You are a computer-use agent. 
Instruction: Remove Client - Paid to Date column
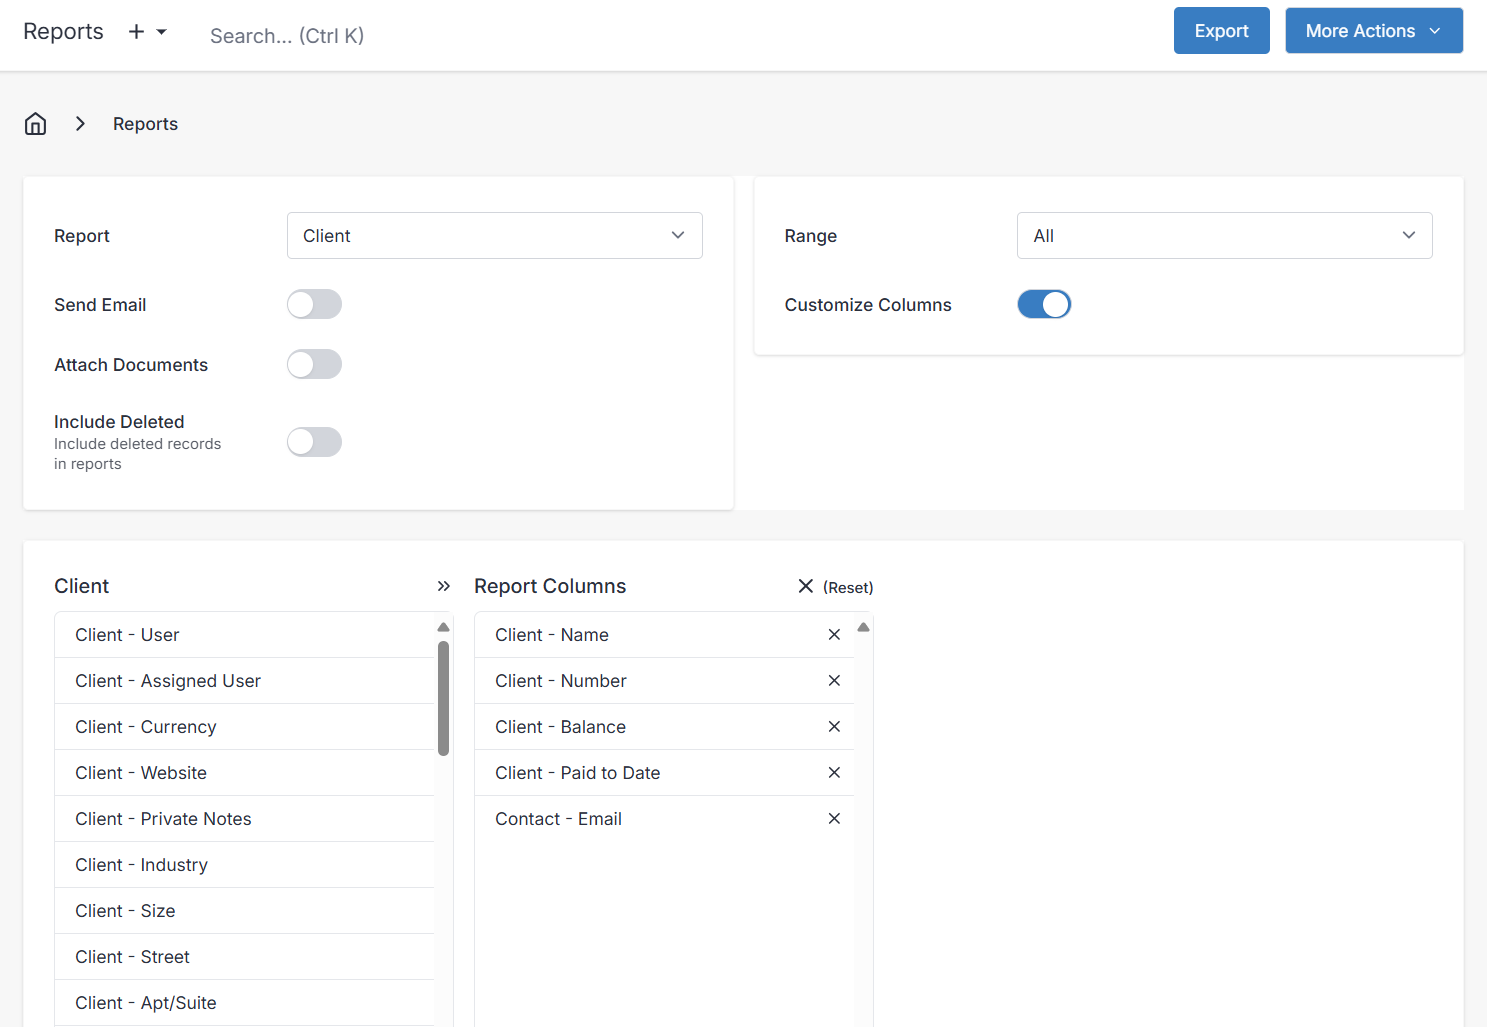coord(834,773)
